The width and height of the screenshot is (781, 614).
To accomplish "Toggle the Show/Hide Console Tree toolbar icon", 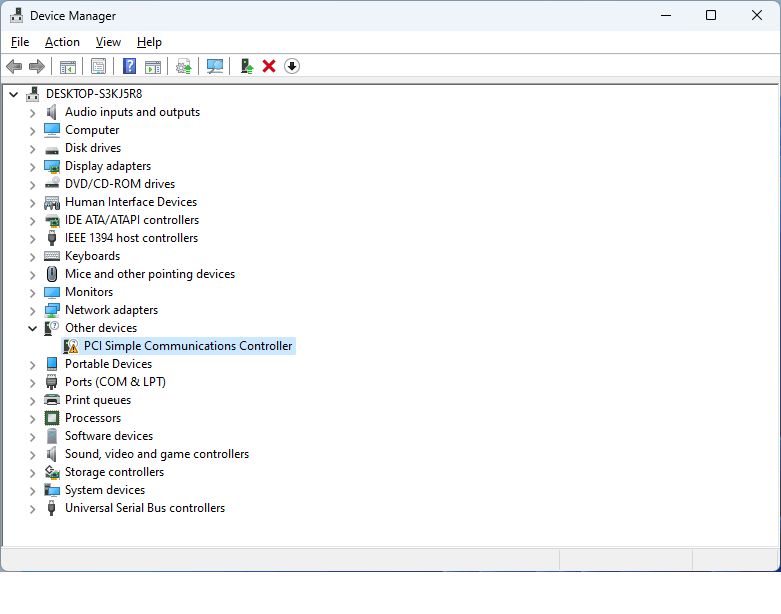I will click(68, 66).
